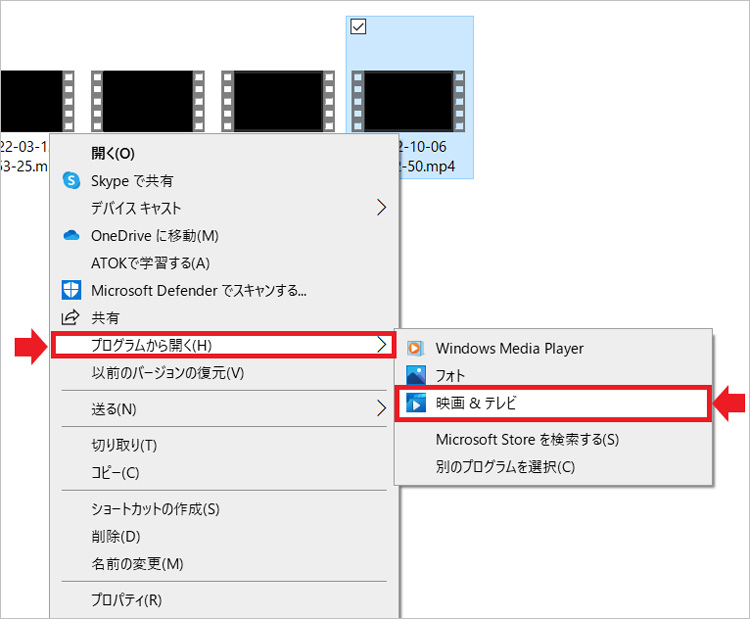Open プログラムから開く(H) menu entry
This screenshot has height=619, width=750.
coord(223,344)
